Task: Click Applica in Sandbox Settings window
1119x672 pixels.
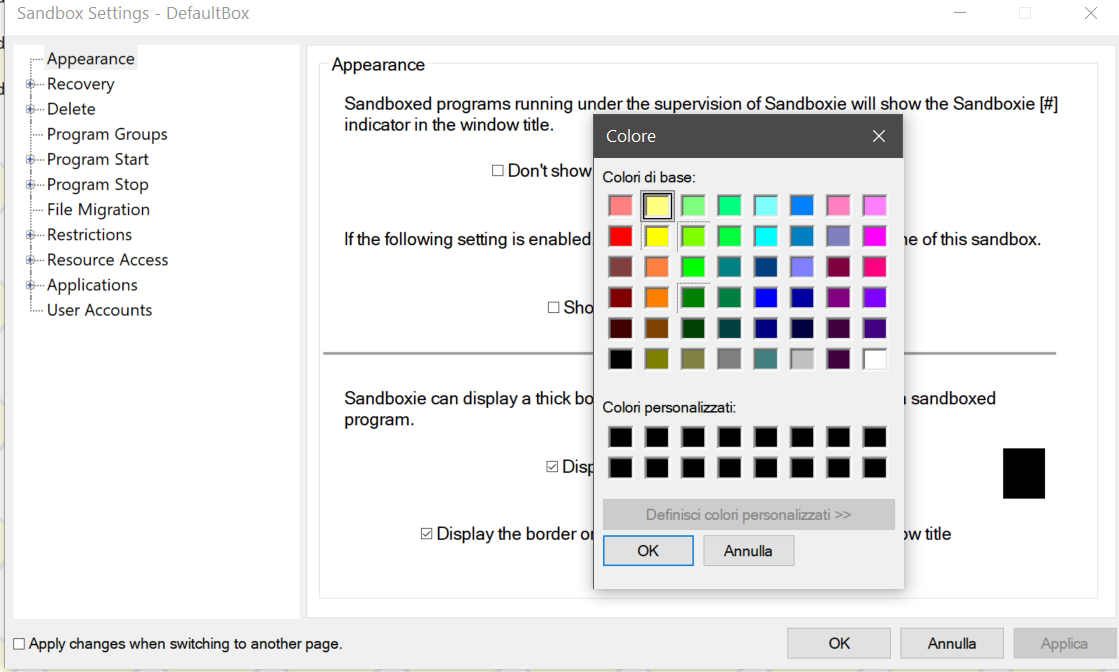Action: 1064,643
